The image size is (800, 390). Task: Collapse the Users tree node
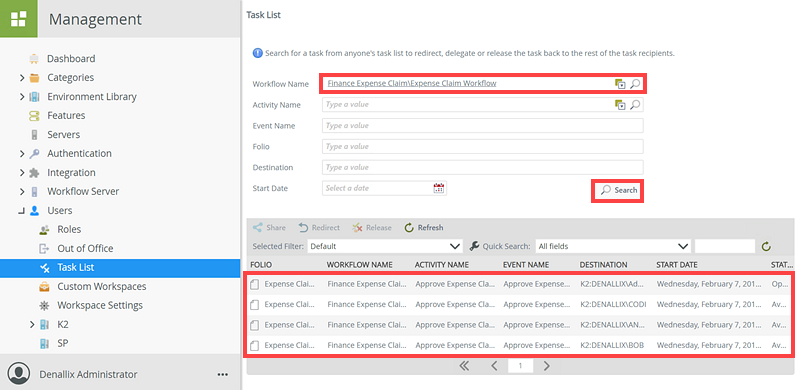tap(21, 210)
